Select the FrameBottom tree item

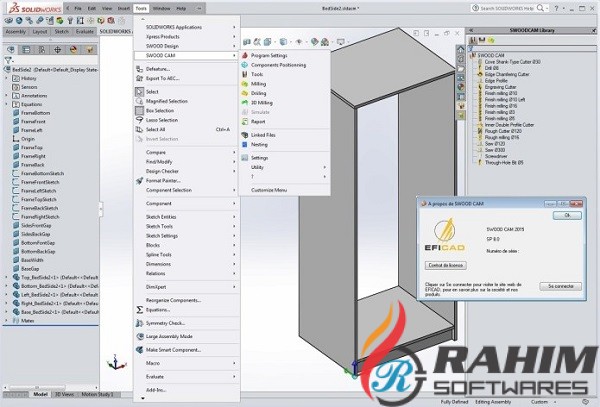[36, 113]
